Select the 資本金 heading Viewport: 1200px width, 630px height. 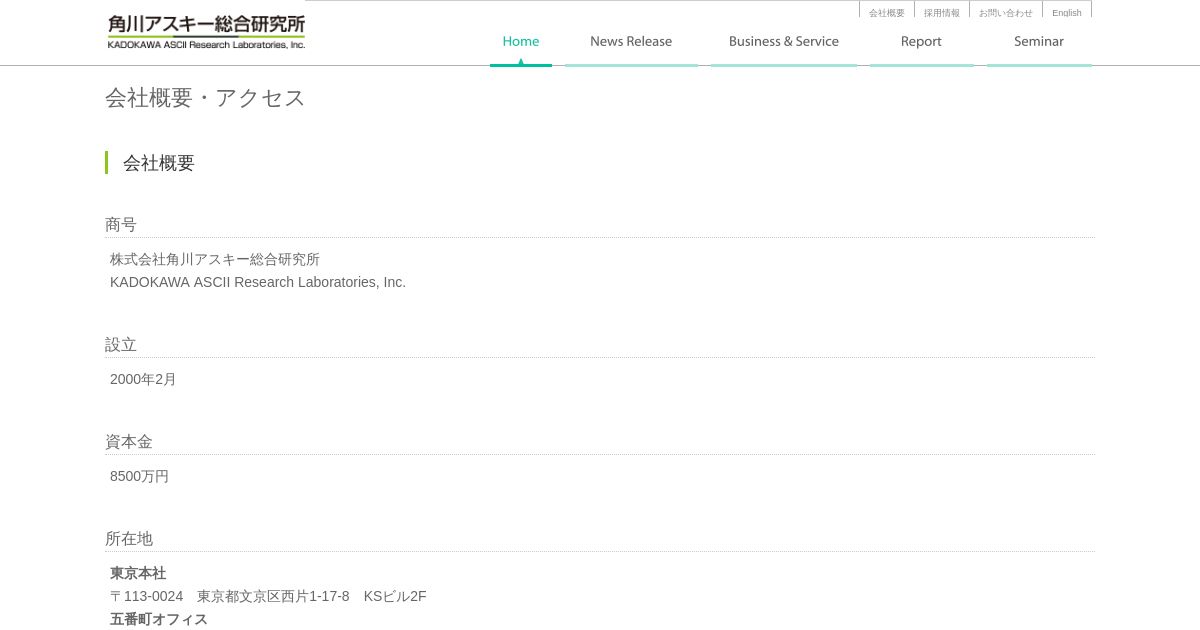point(129,442)
